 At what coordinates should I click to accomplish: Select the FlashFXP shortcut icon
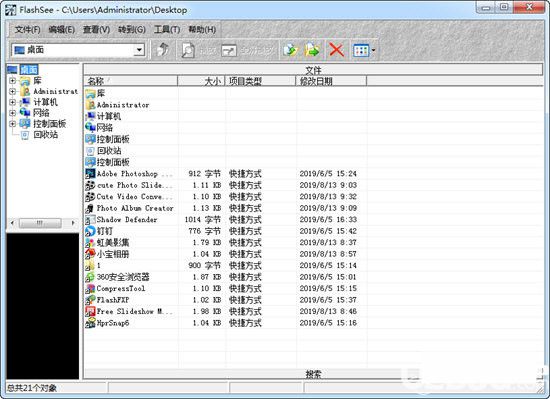pyautogui.click(x=90, y=300)
